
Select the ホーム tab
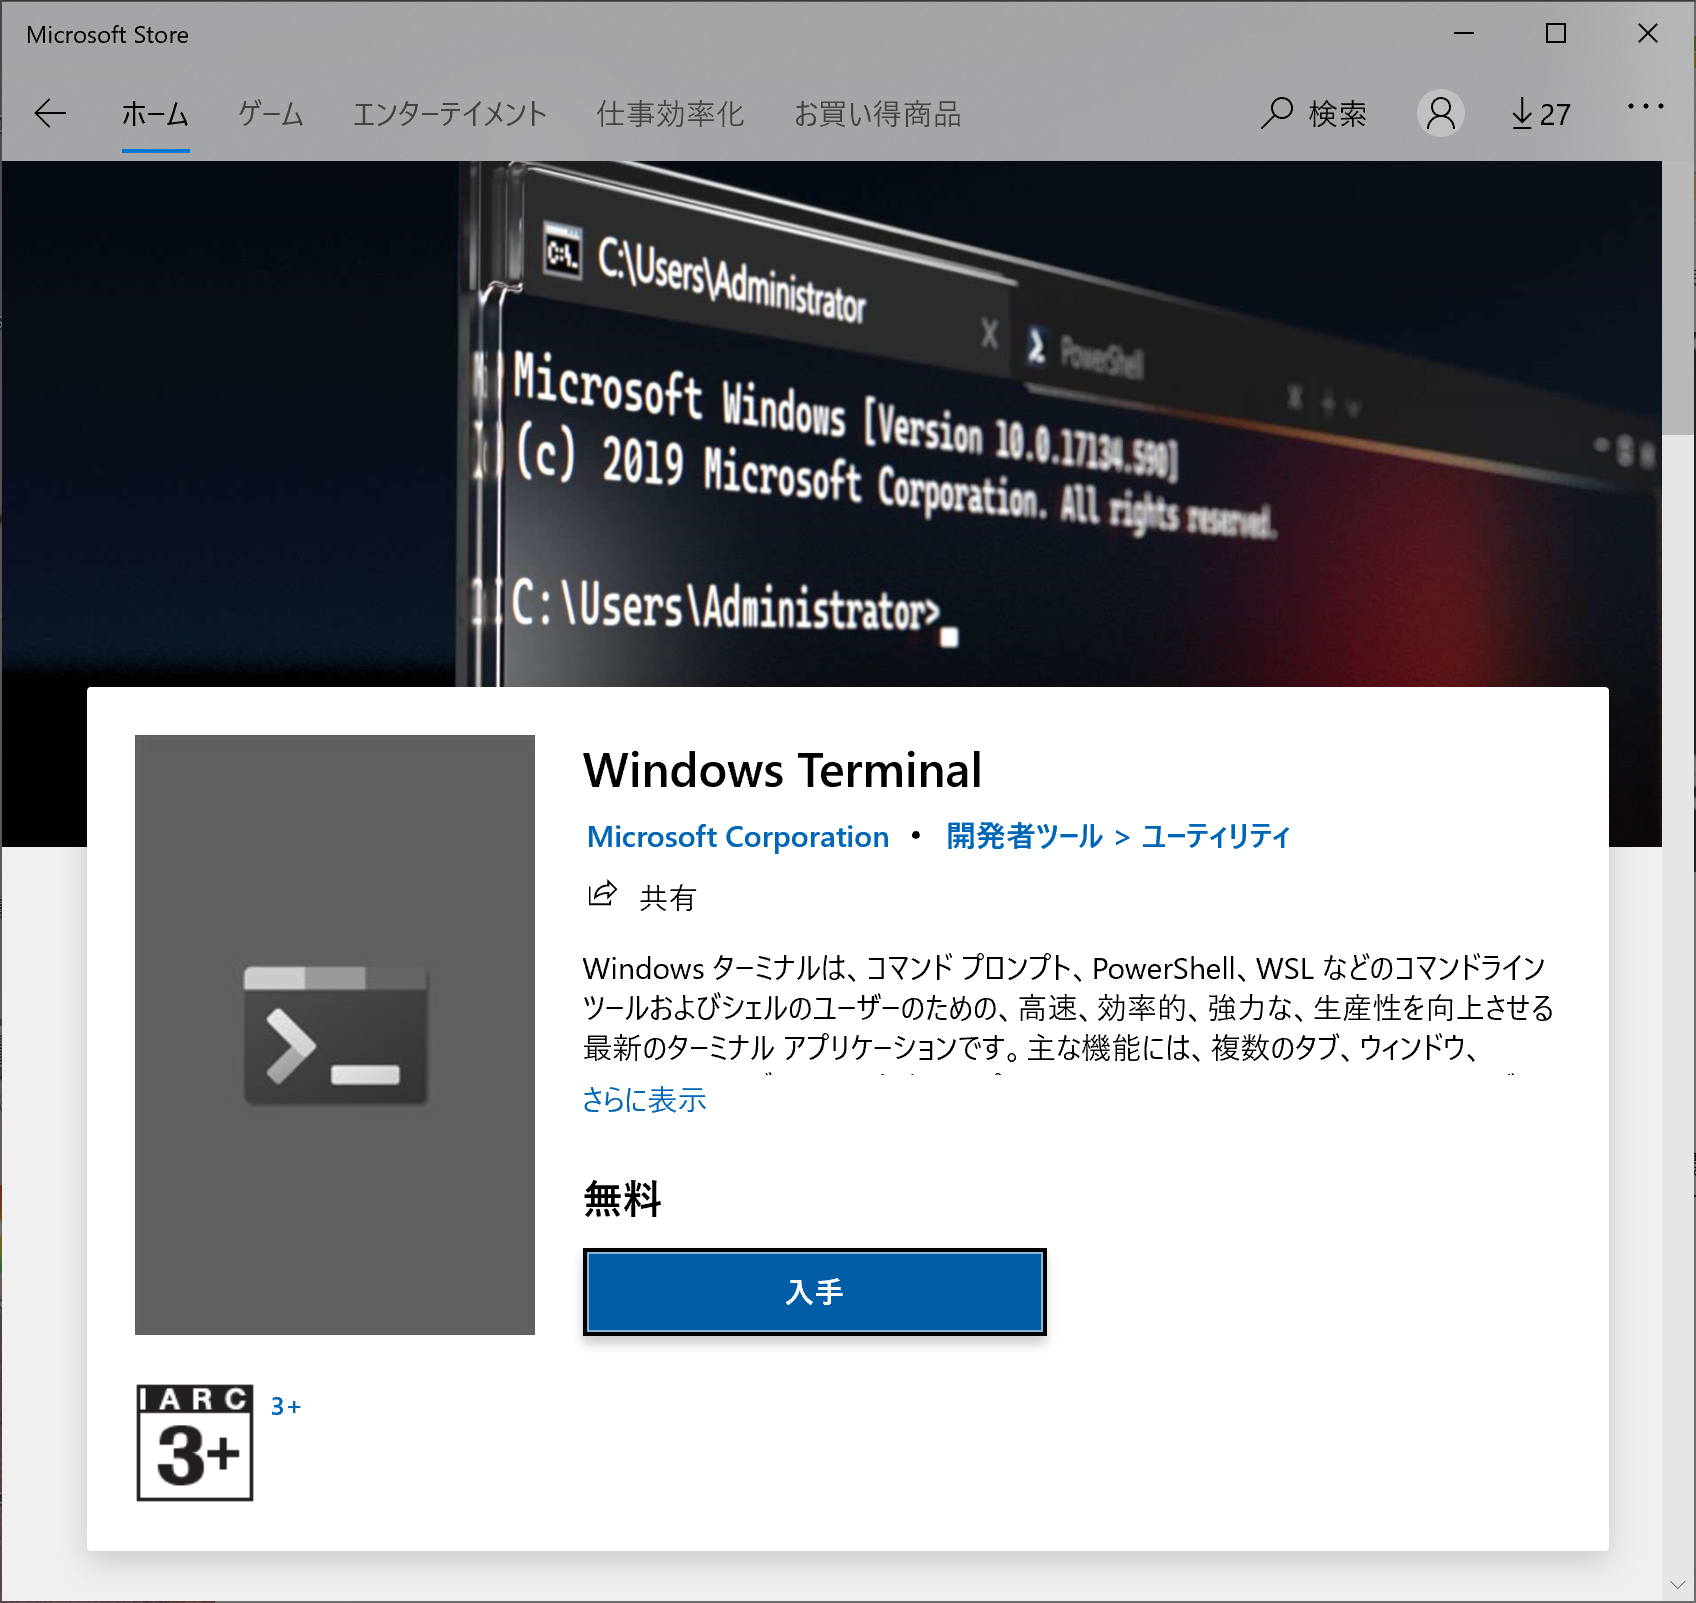click(155, 114)
